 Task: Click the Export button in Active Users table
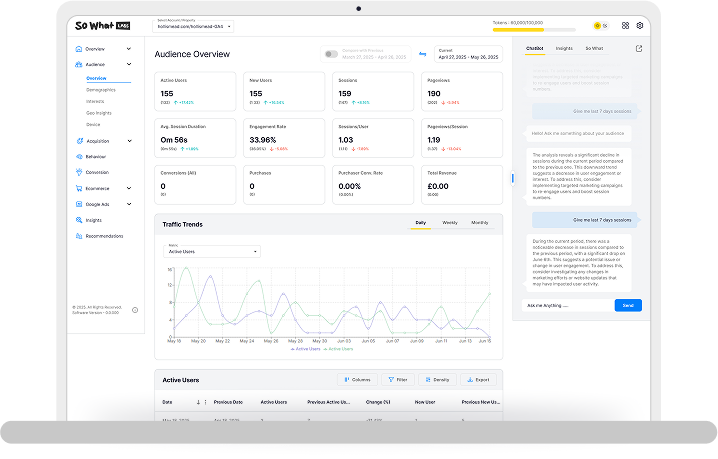click(476, 380)
